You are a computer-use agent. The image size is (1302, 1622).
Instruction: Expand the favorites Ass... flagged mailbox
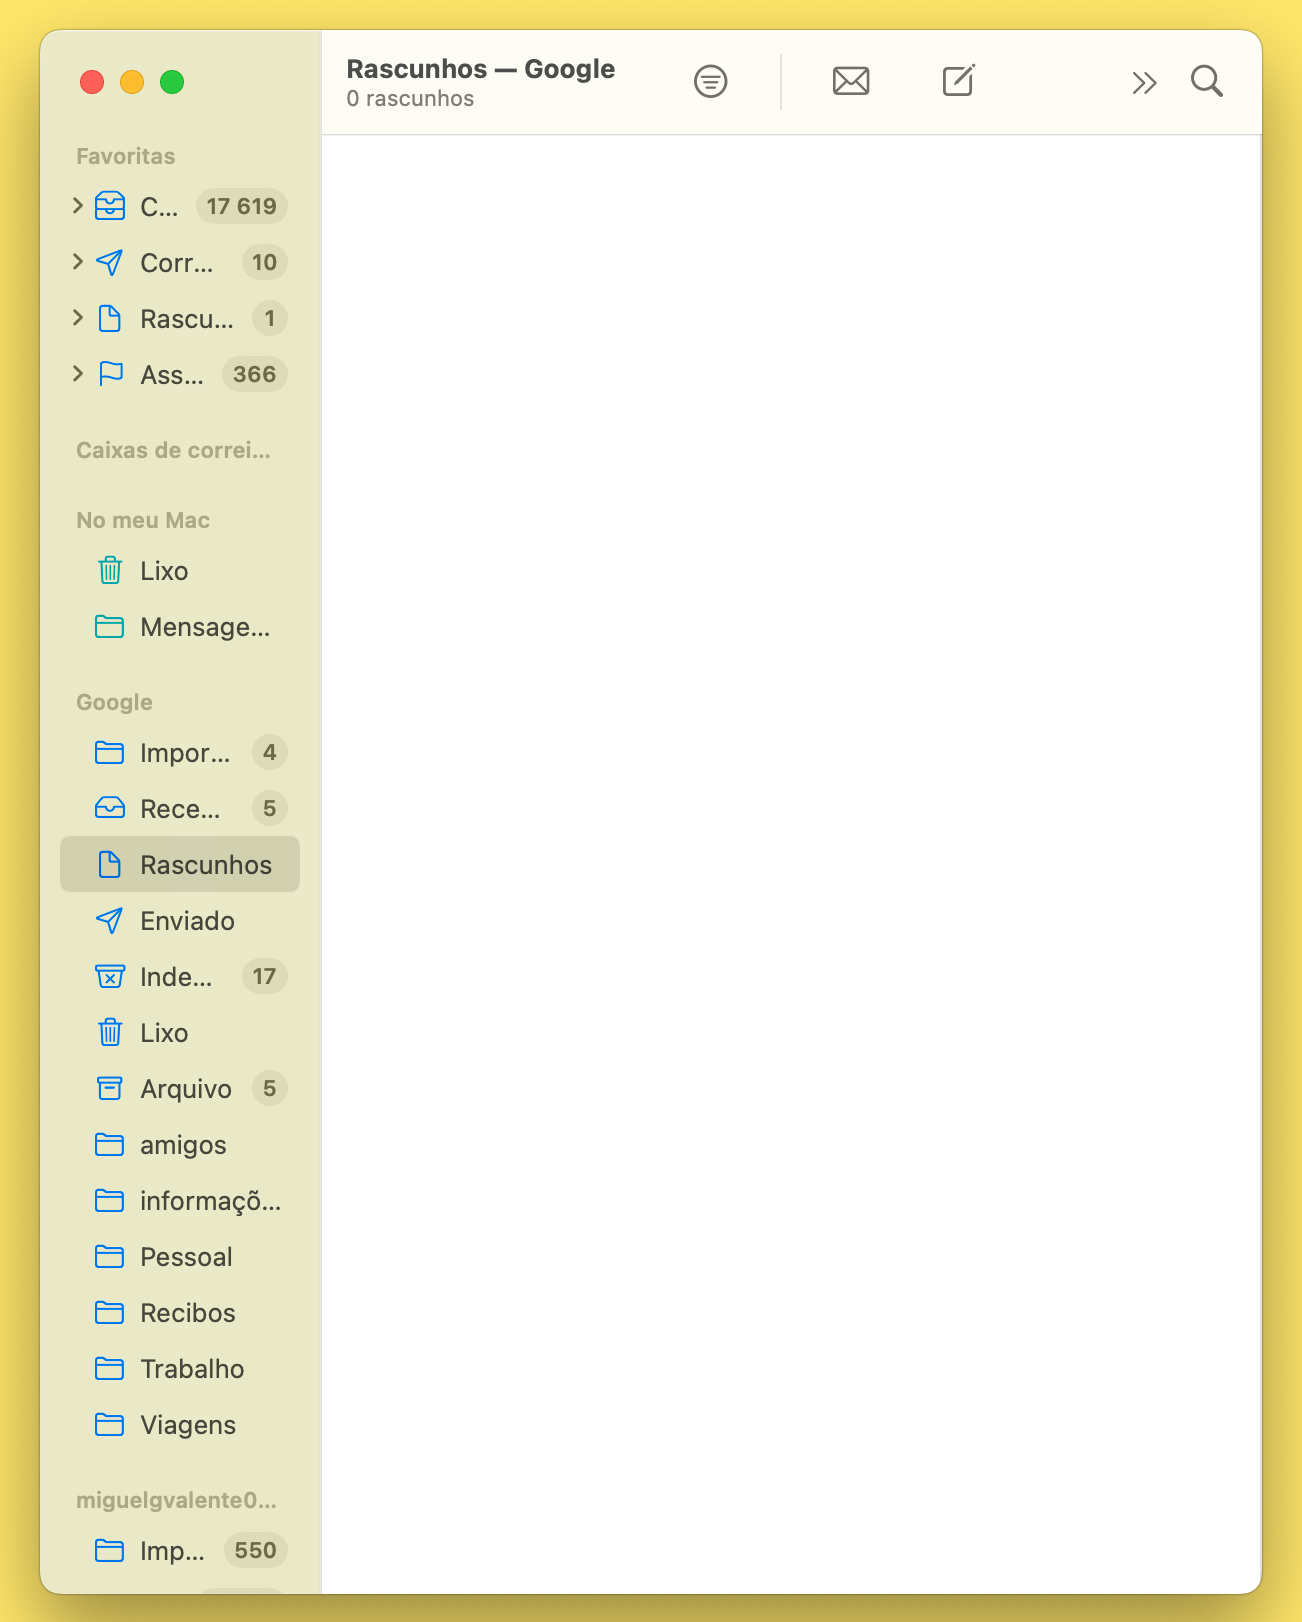coord(78,374)
